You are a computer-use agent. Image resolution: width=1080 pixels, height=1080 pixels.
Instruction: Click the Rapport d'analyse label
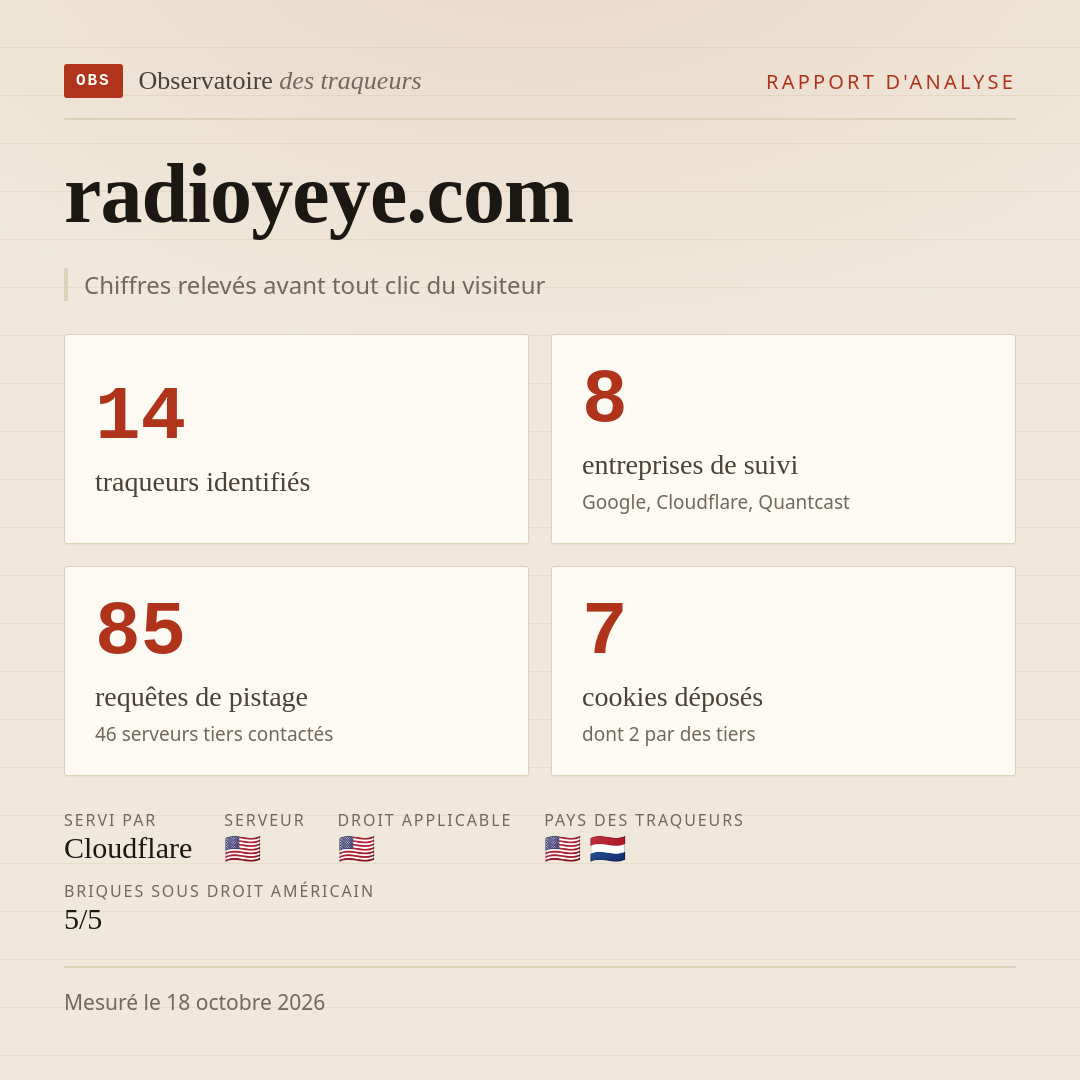tap(890, 82)
